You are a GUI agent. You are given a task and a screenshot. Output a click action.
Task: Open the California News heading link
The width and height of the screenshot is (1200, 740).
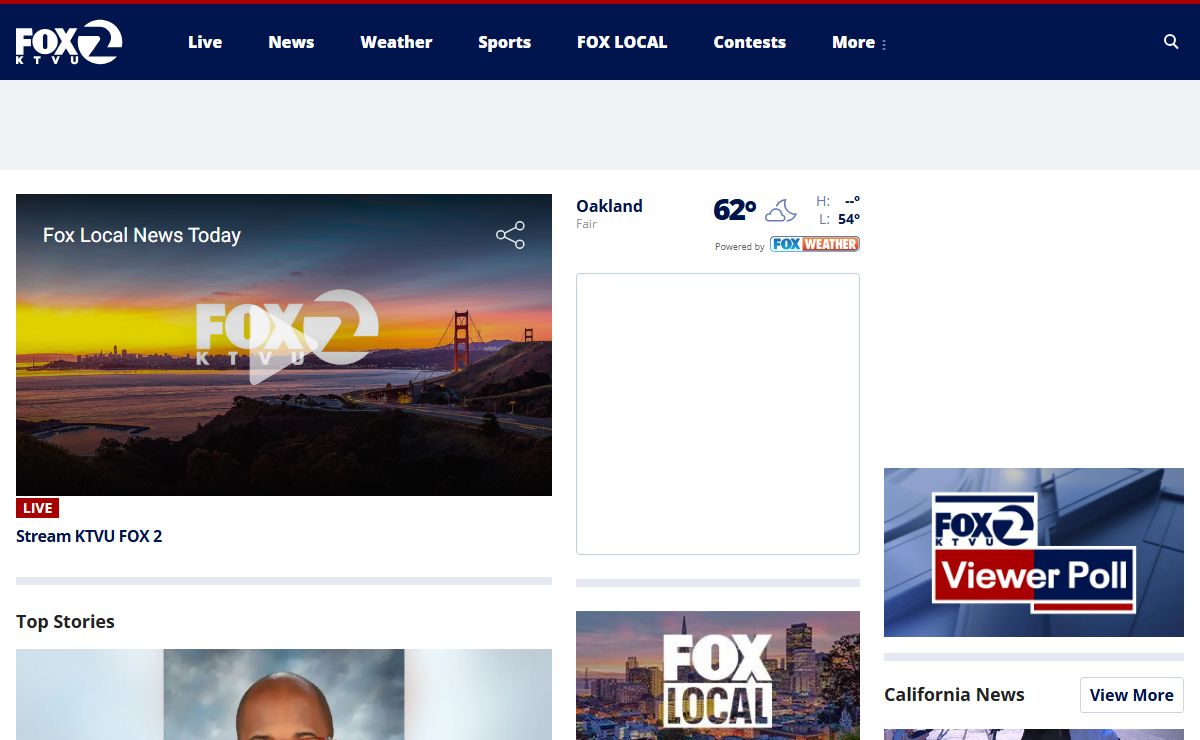[954, 694]
